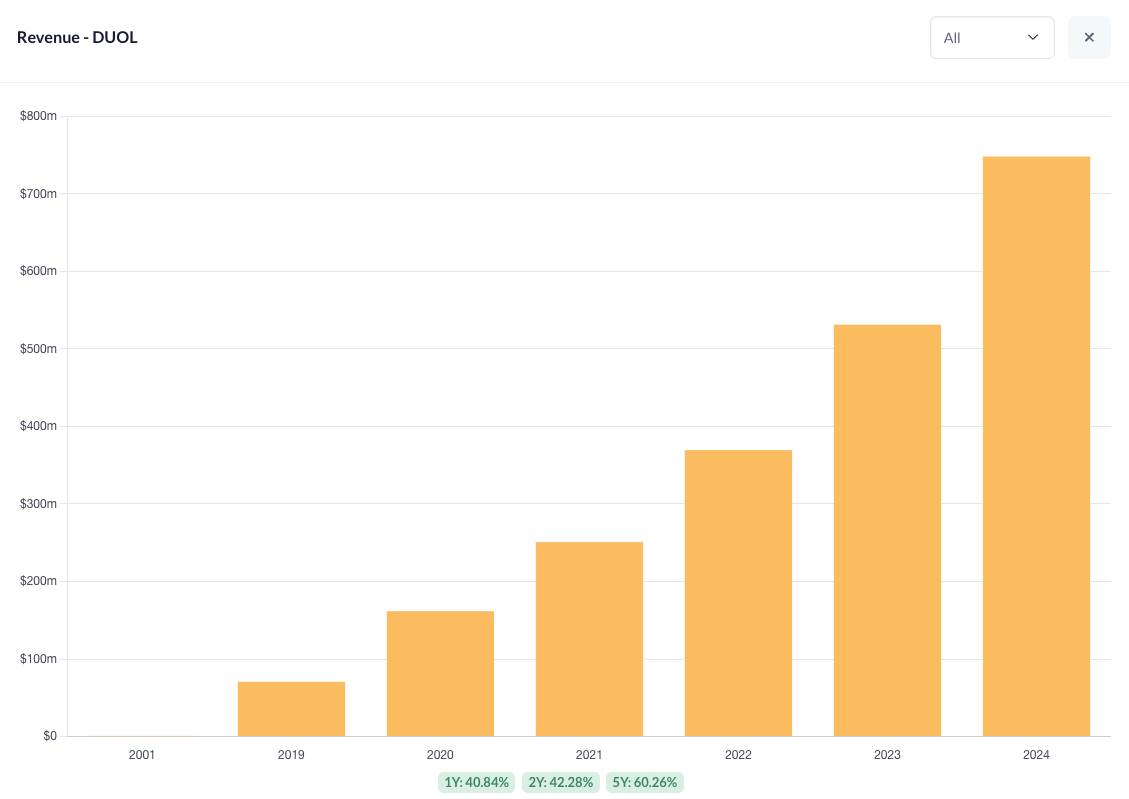Screen dimensions: 1129x799
Task: Click the $100m y-axis label
Action: pos(38,659)
